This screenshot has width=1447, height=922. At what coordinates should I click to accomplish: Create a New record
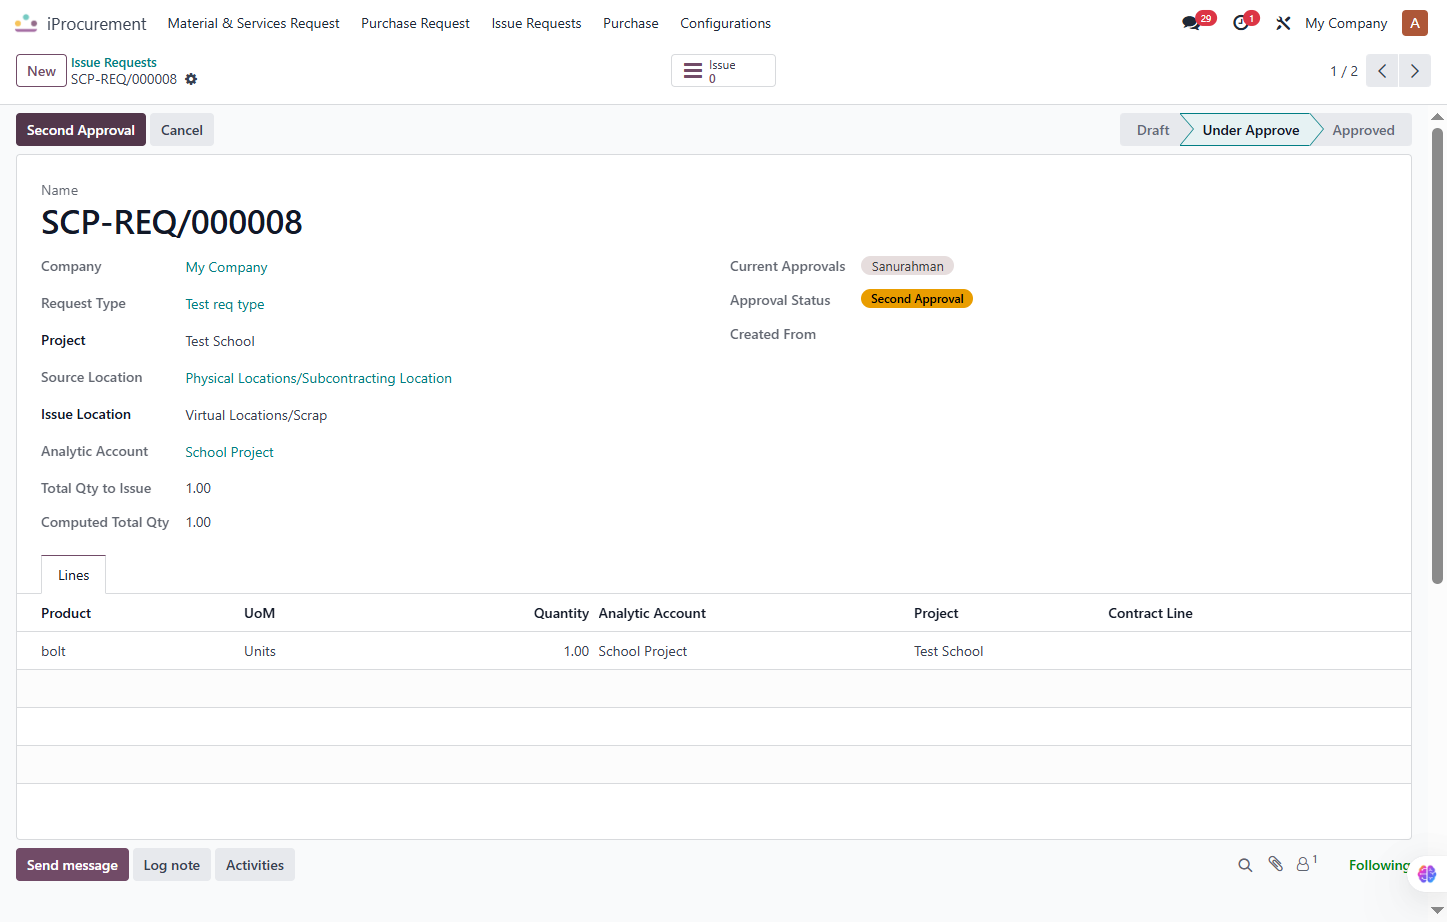click(x=41, y=71)
